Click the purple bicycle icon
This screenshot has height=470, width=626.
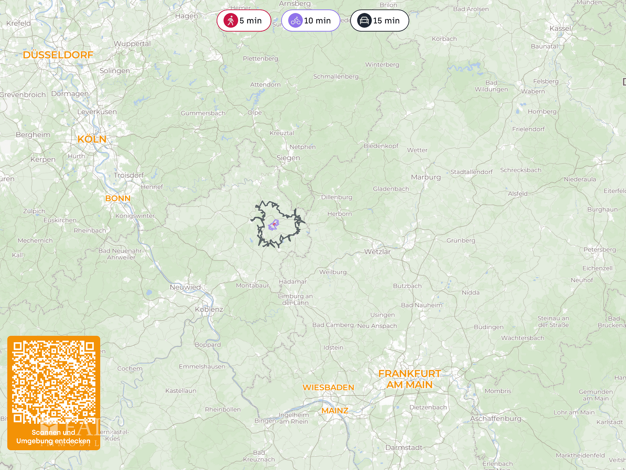point(295,20)
